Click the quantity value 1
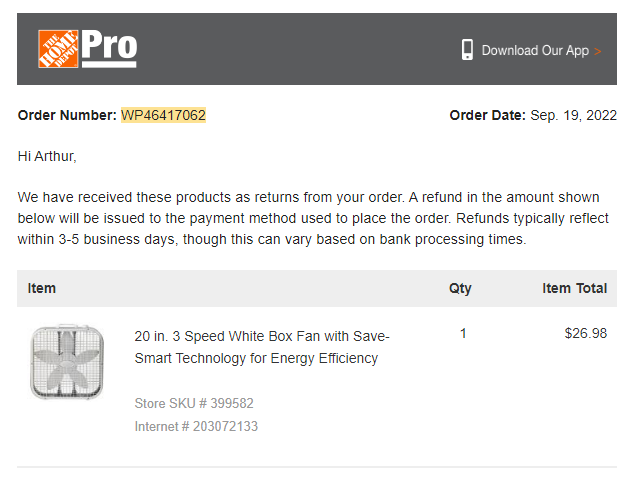 pos(463,333)
